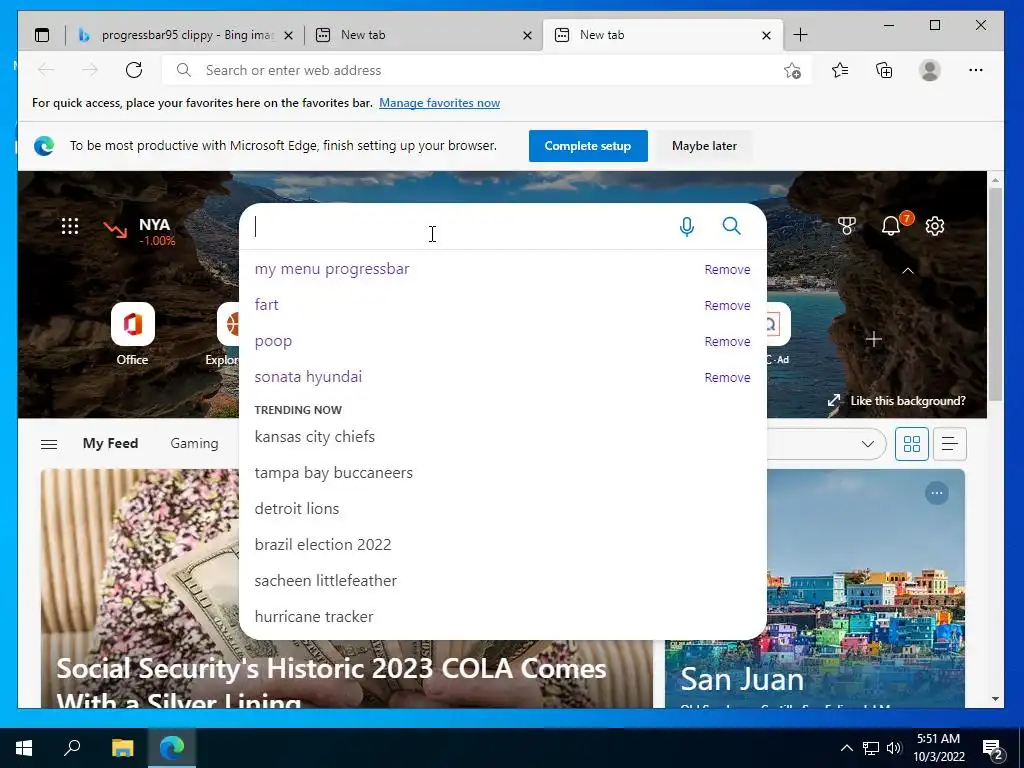Click the Complete setup button
This screenshot has width=1024, height=768.
tap(588, 146)
